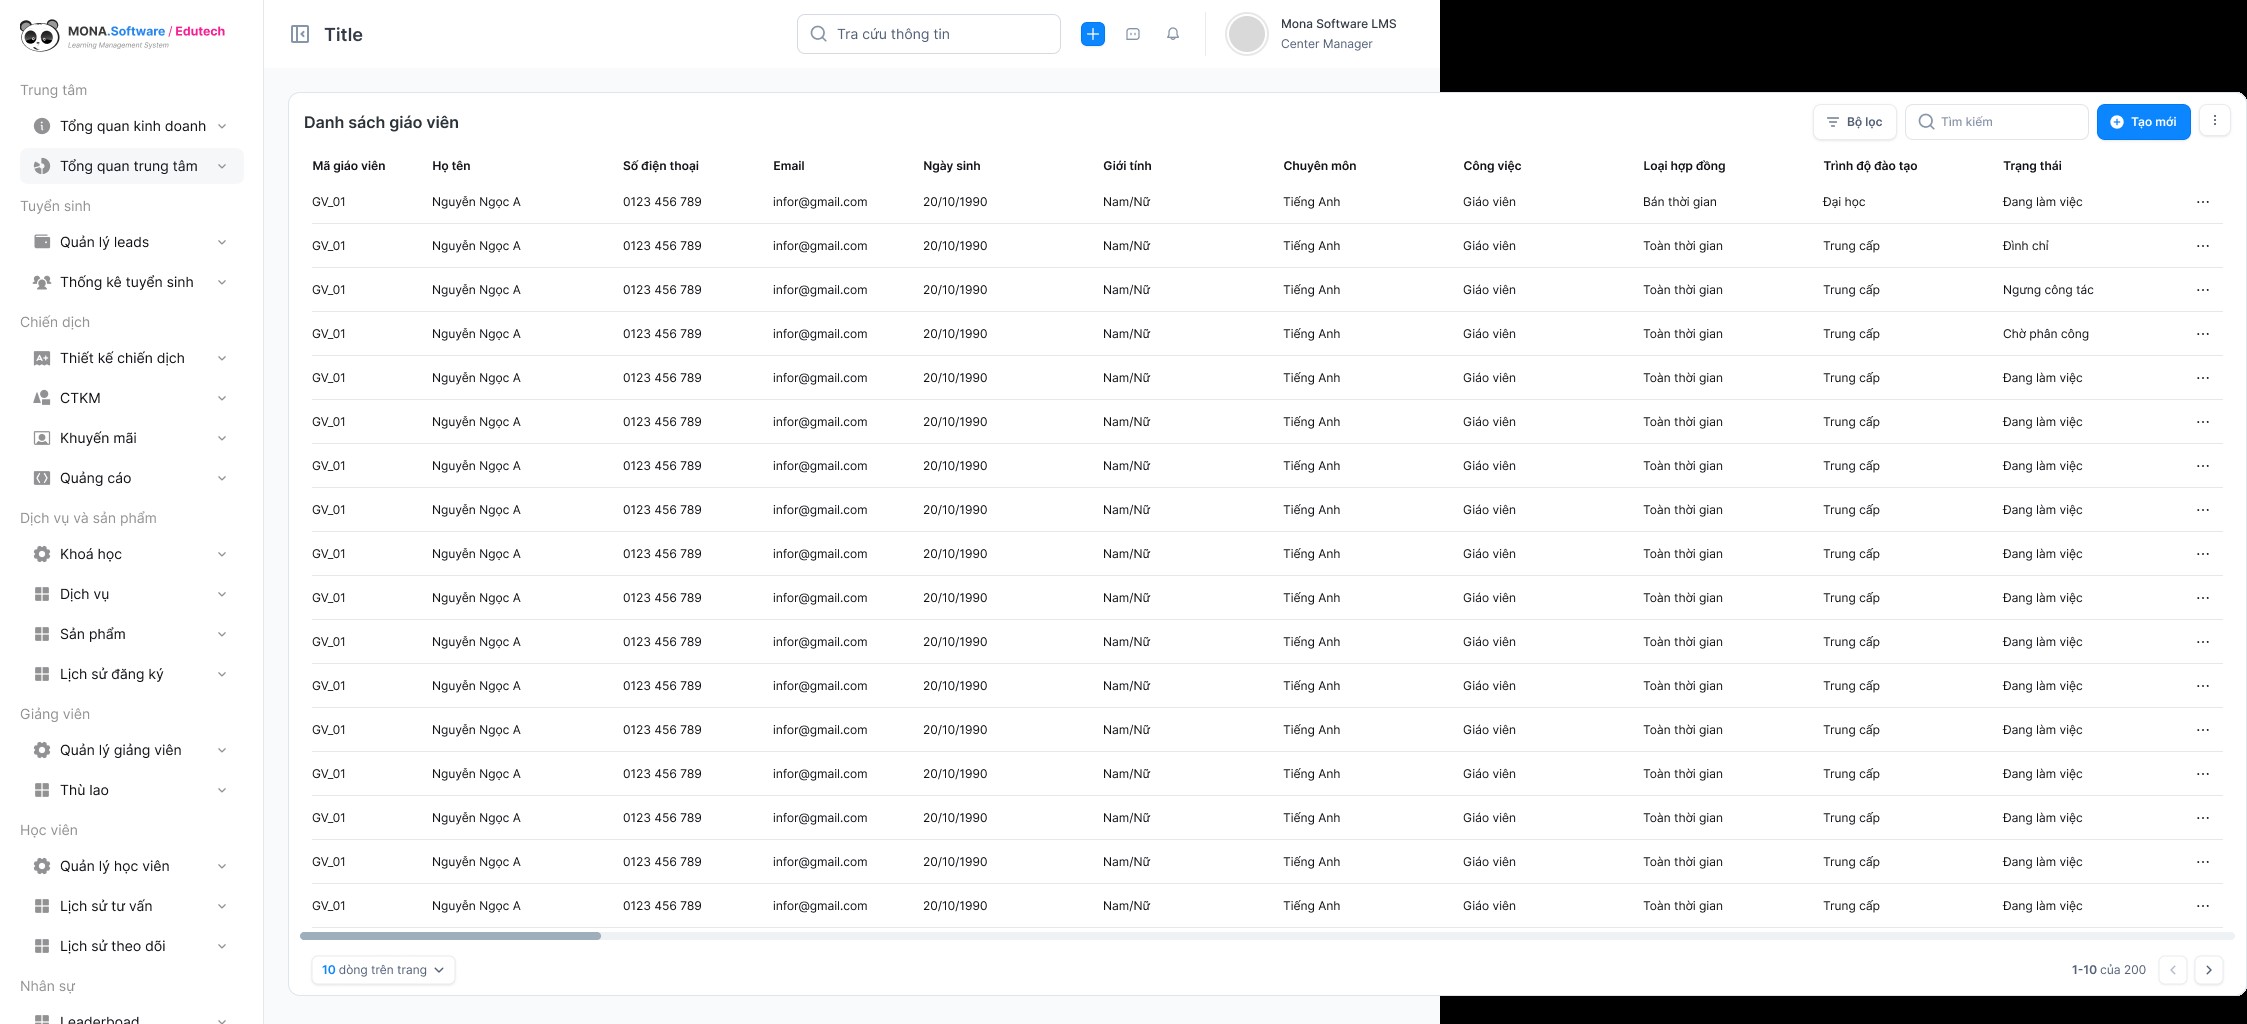
Task: Open the table's vertical three-dot menu
Action: pyautogui.click(x=2214, y=121)
